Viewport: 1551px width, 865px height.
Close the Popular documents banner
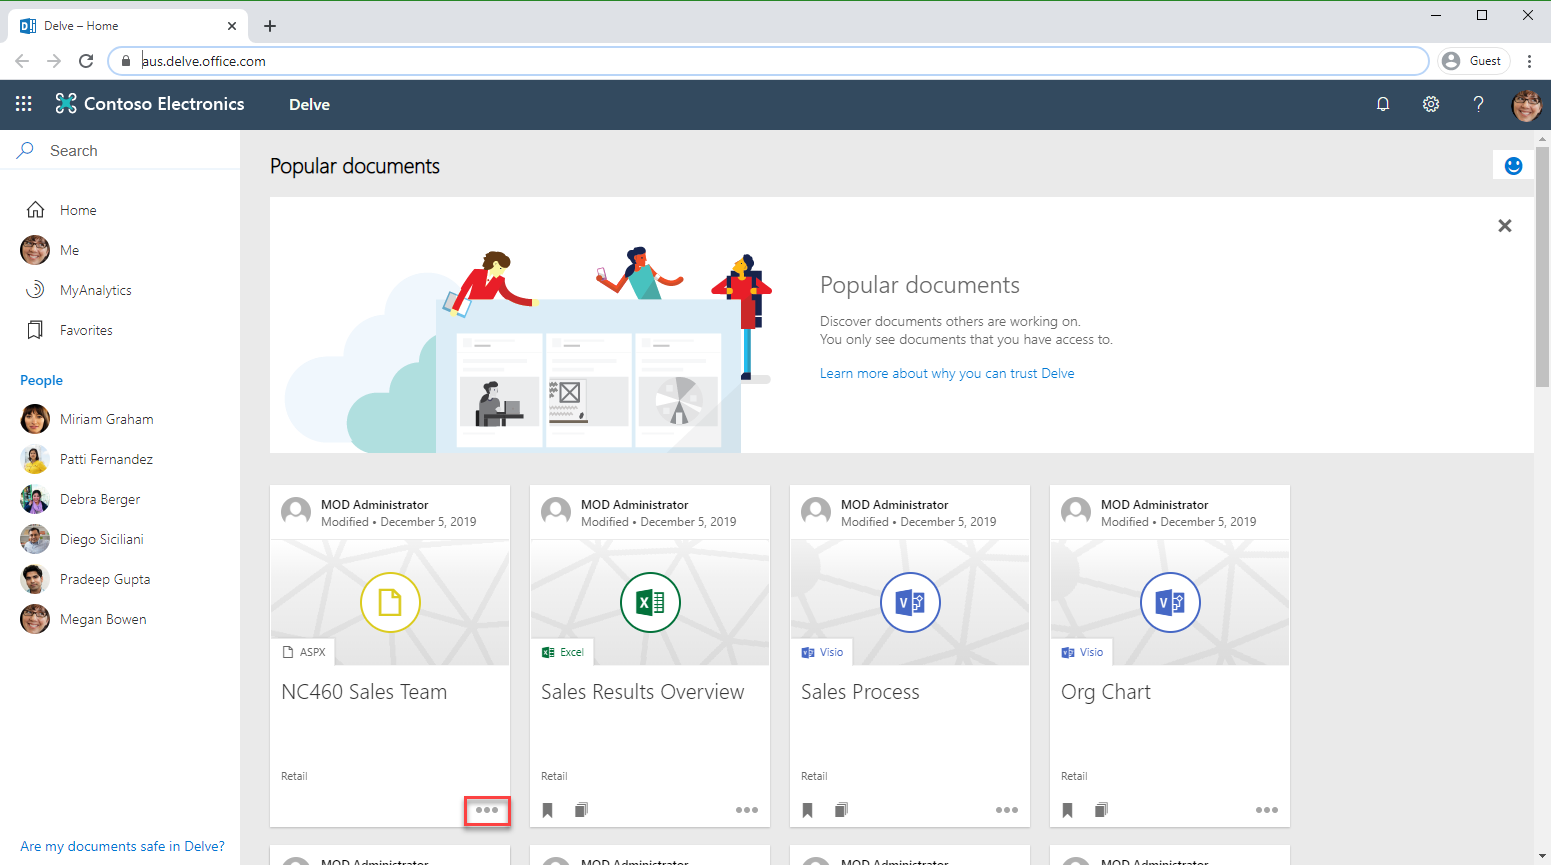pos(1505,226)
